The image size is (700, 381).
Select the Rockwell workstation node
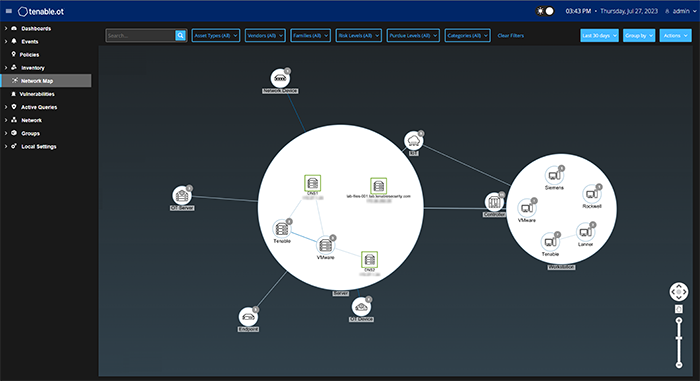(x=592, y=194)
